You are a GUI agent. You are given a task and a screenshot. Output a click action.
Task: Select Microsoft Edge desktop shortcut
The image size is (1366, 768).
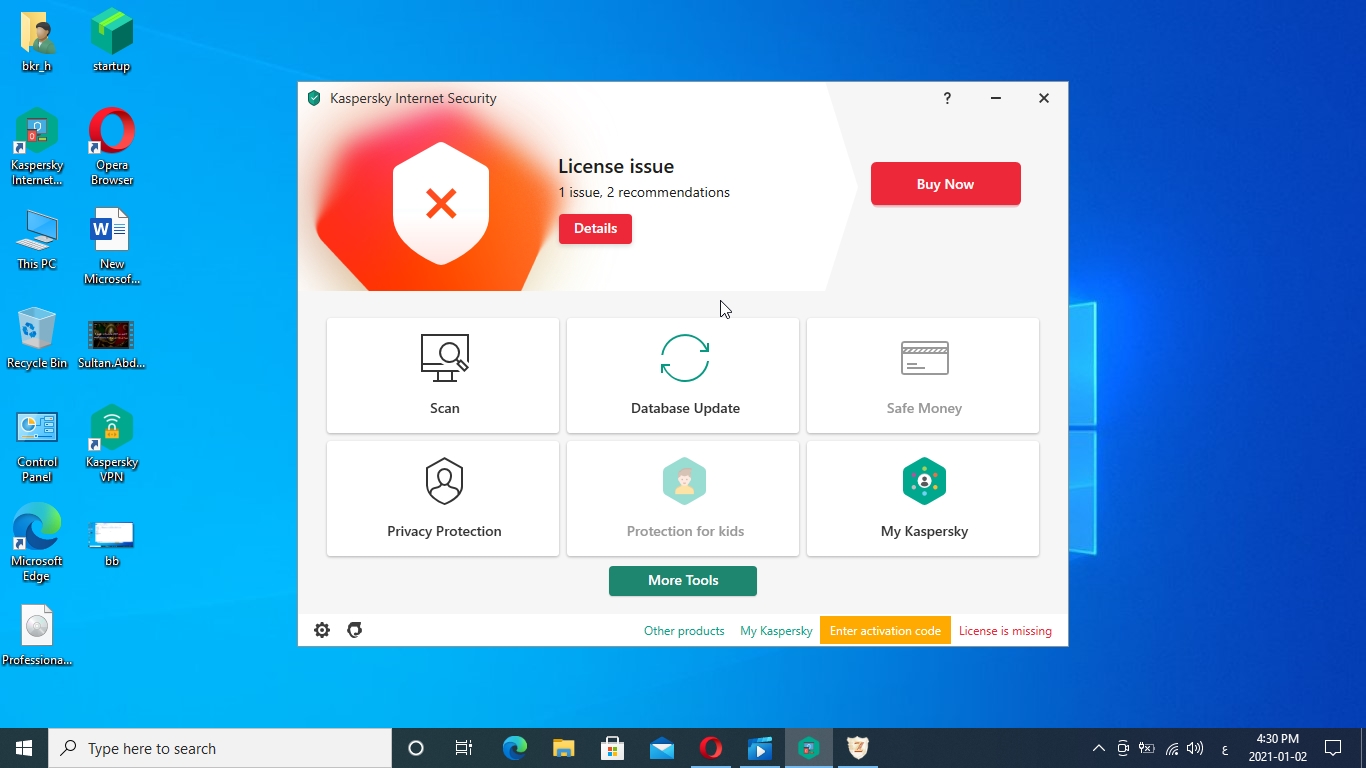coord(37,543)
